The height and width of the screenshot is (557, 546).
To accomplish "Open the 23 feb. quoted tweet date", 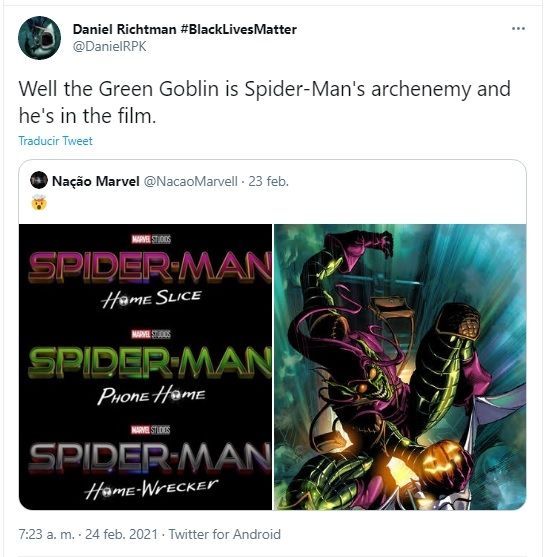I will click(269, 181).
